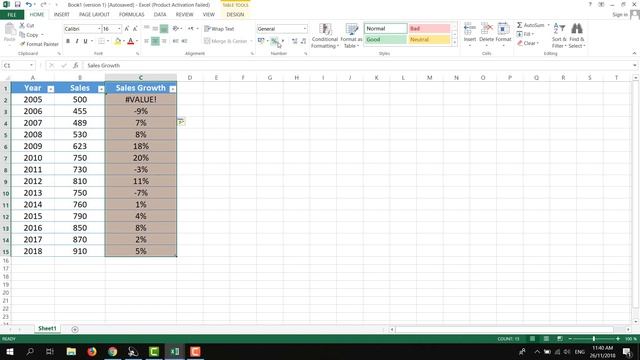Open the Year column filter dropdown
Screen dimensions: 640x360
(x=51, y=89)
